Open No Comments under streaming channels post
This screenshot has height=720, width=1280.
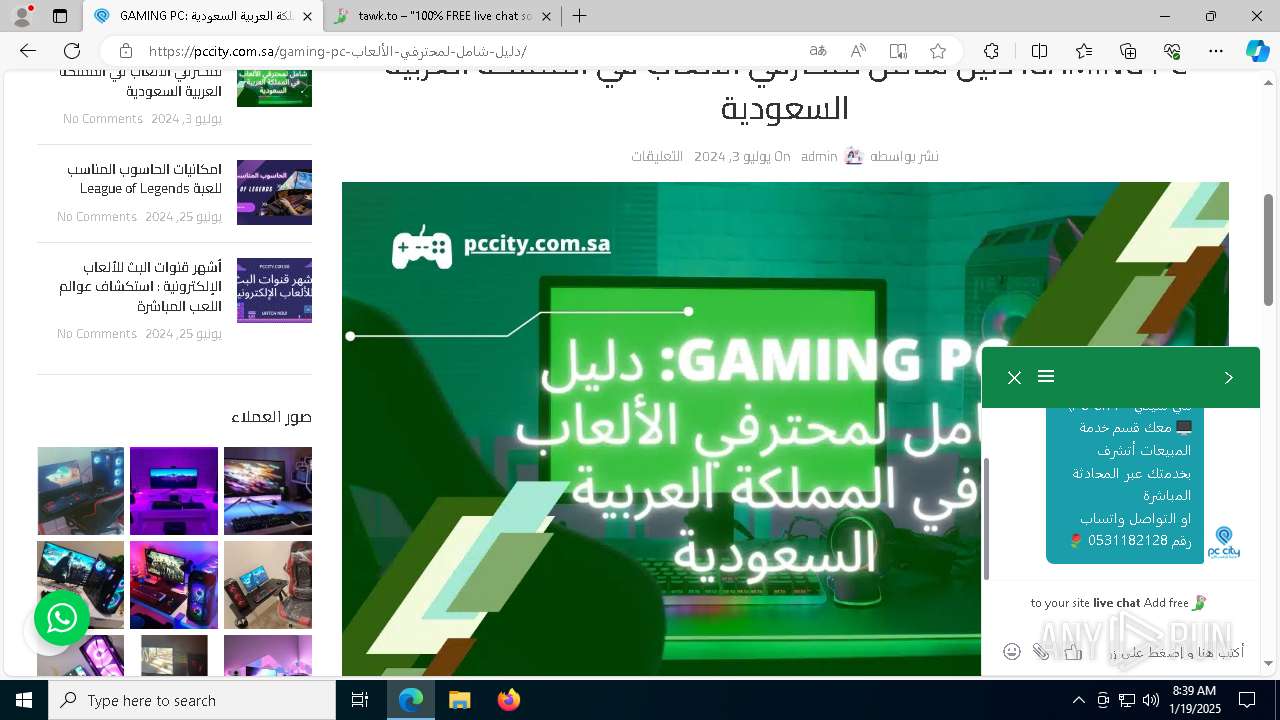click(97, 334)
